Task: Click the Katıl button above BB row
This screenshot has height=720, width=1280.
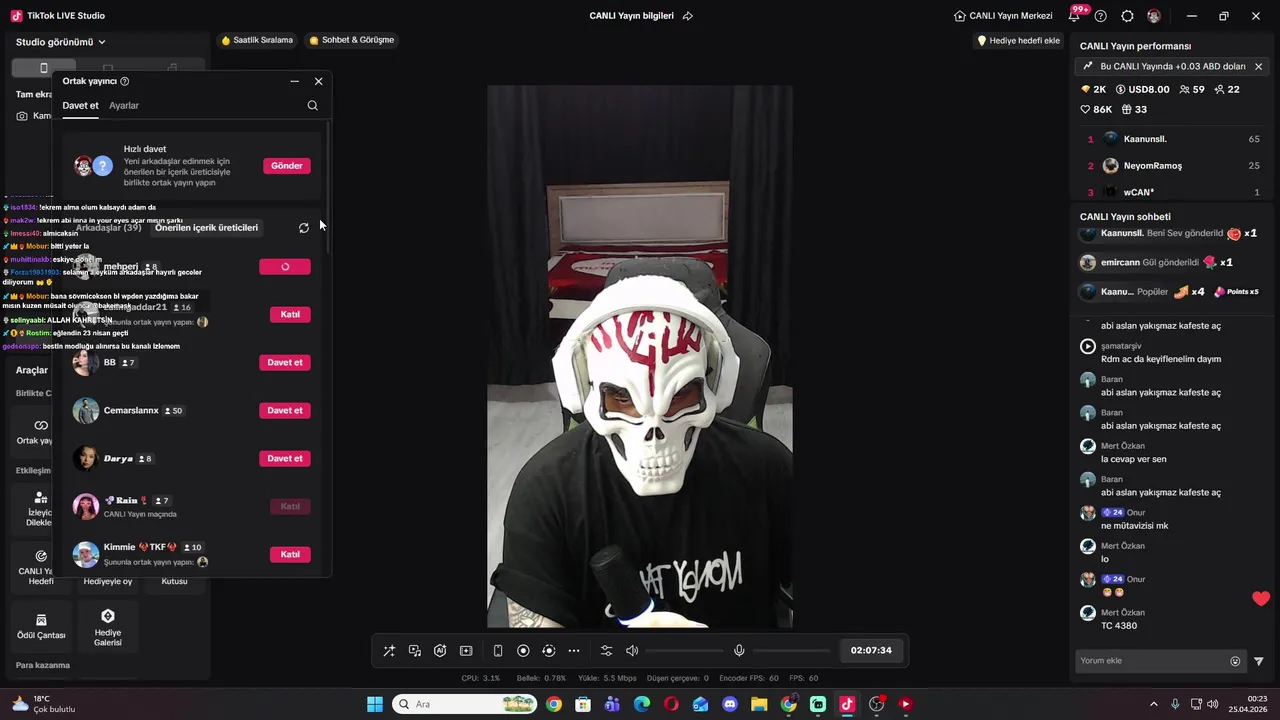Action: [x=290, y=314]
